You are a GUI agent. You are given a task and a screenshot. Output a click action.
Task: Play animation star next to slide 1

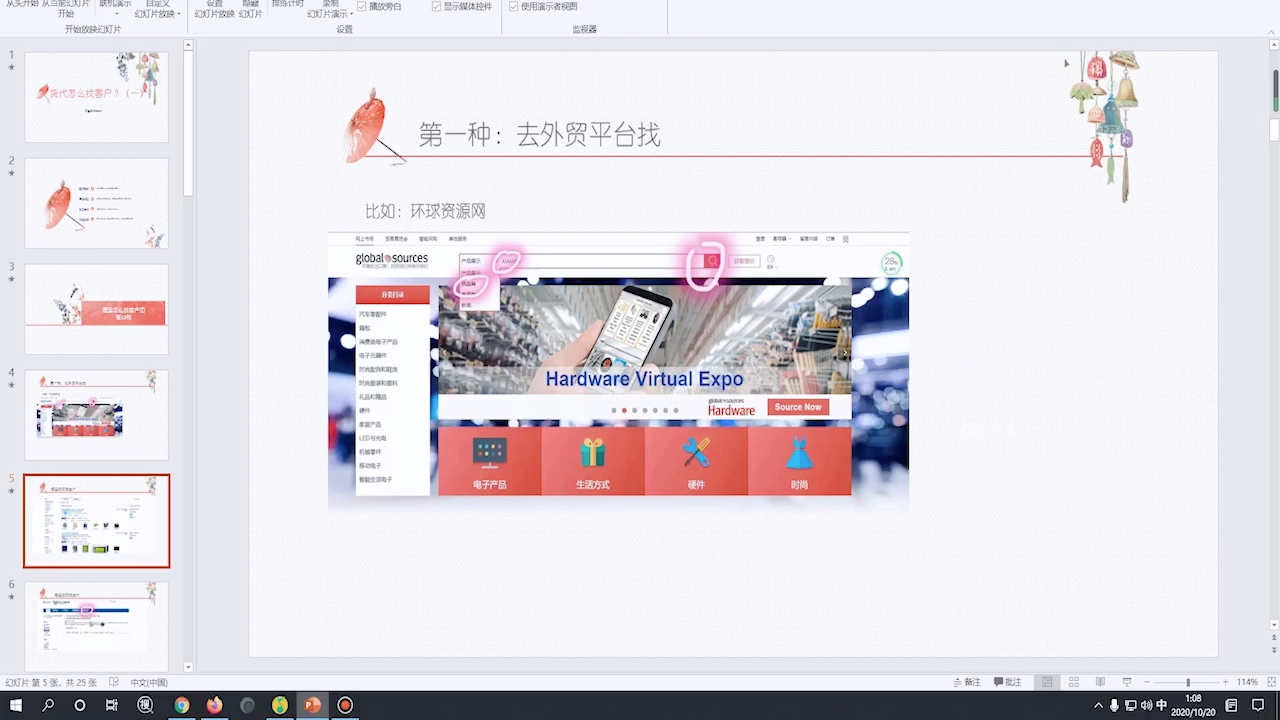click(x=11, y=68)
